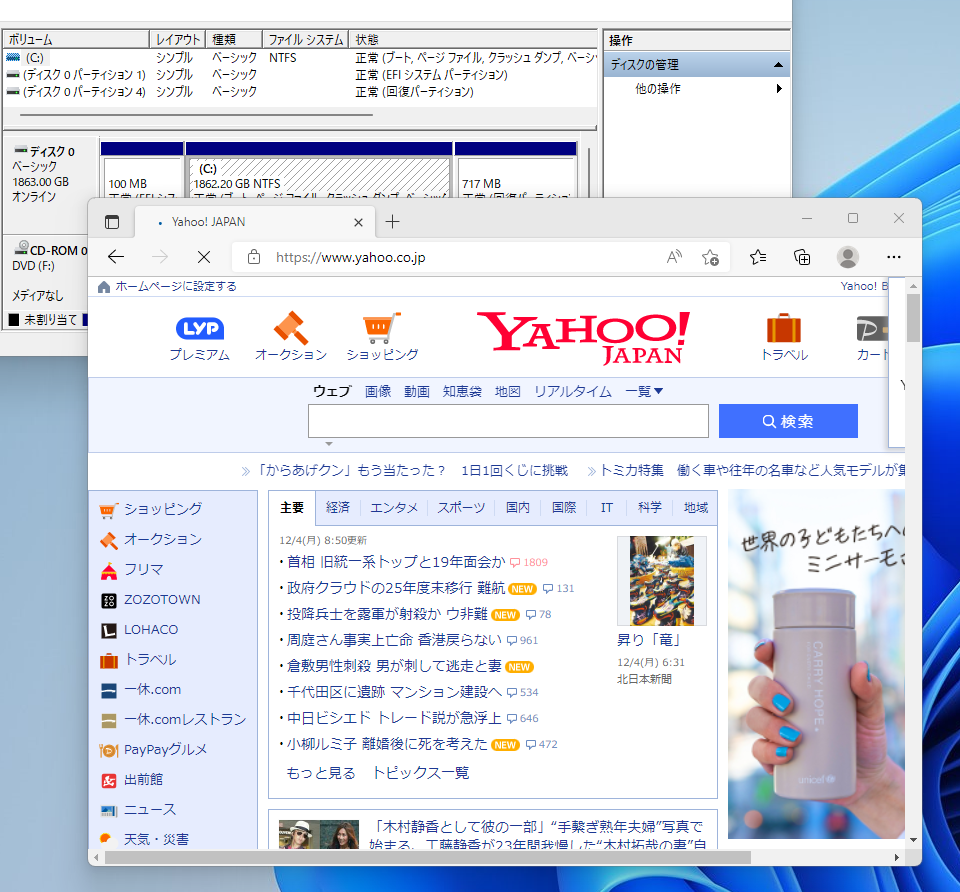Open headline 首相 旧統一系トップと19年面会か
Viewport: 960px width, 892px height.
[396, 562]
